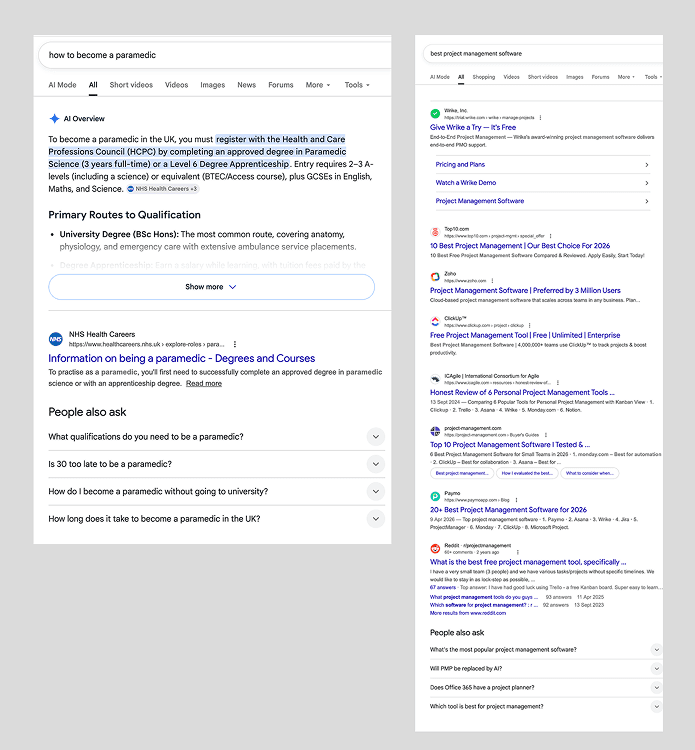
Task: Click the ICAgile favicon
Action: coord(435,379)
